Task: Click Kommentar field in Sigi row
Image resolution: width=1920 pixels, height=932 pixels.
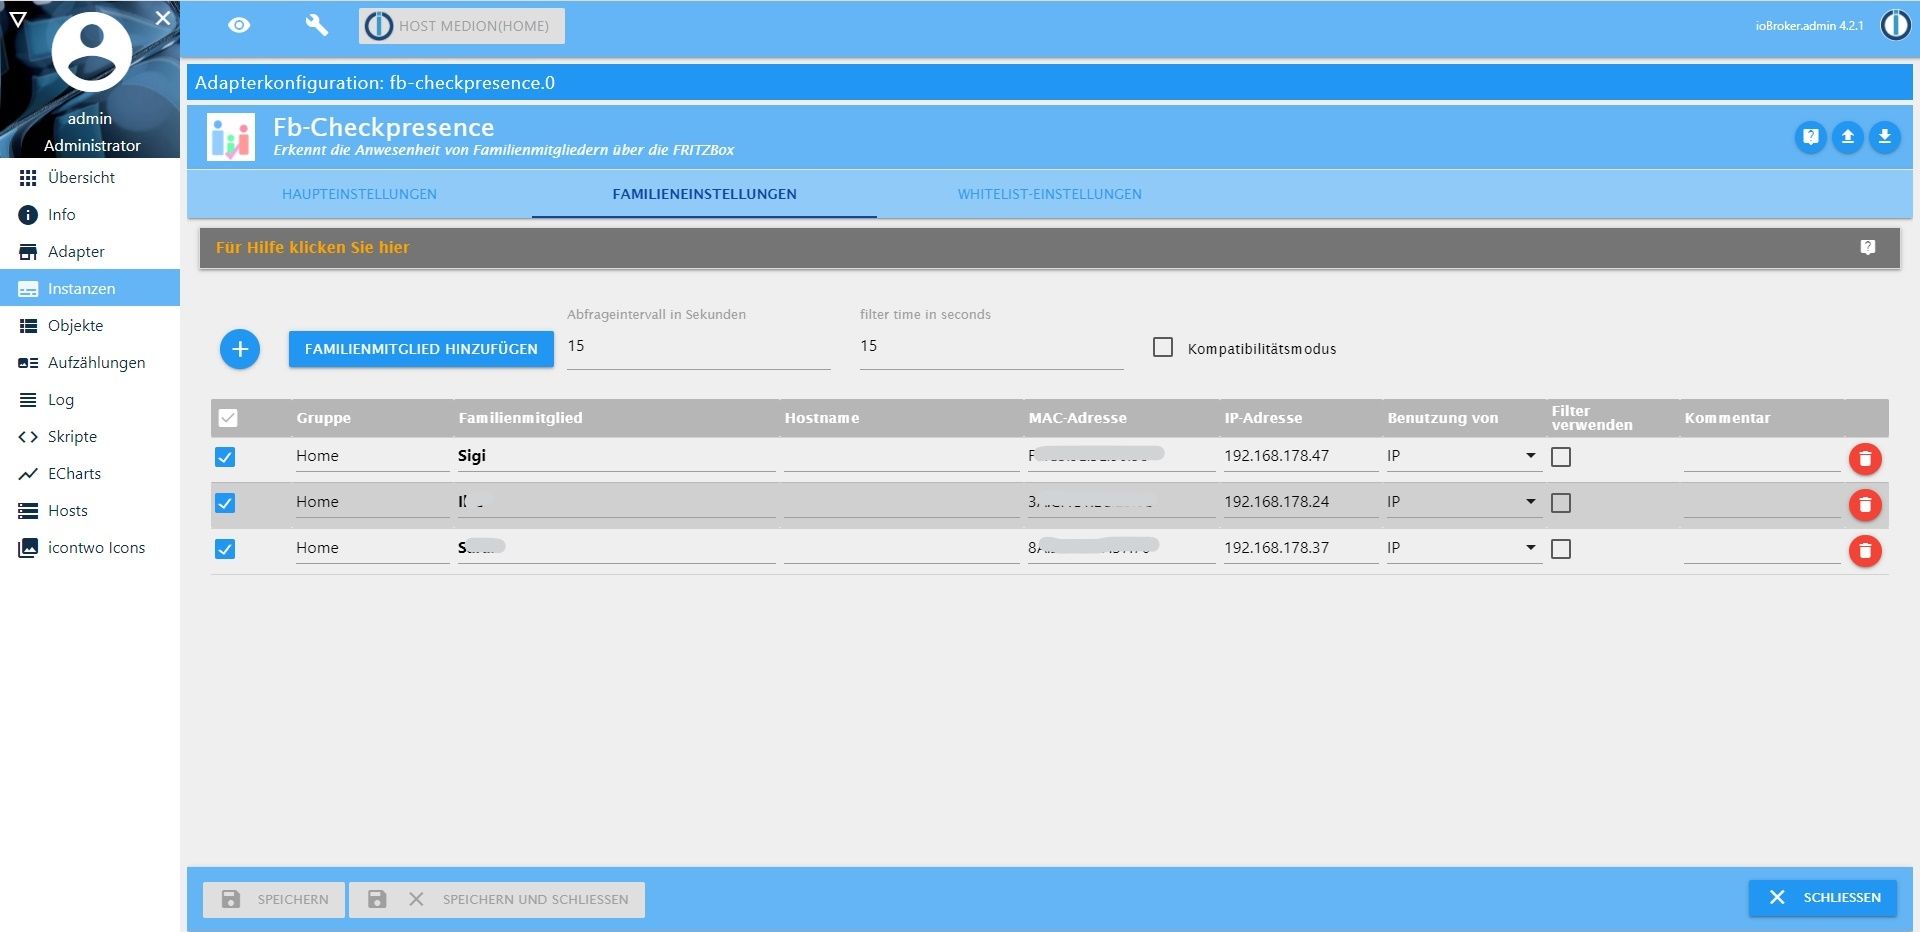Action: point(1762,456)
